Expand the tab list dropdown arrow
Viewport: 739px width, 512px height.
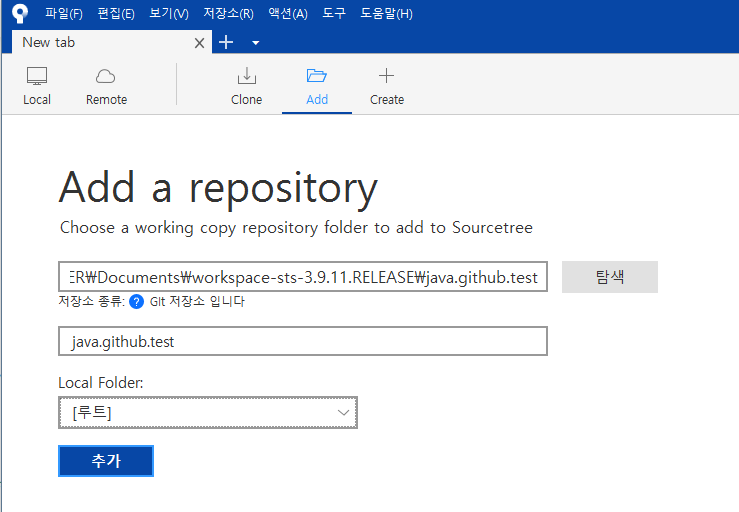tap(255, 43)
